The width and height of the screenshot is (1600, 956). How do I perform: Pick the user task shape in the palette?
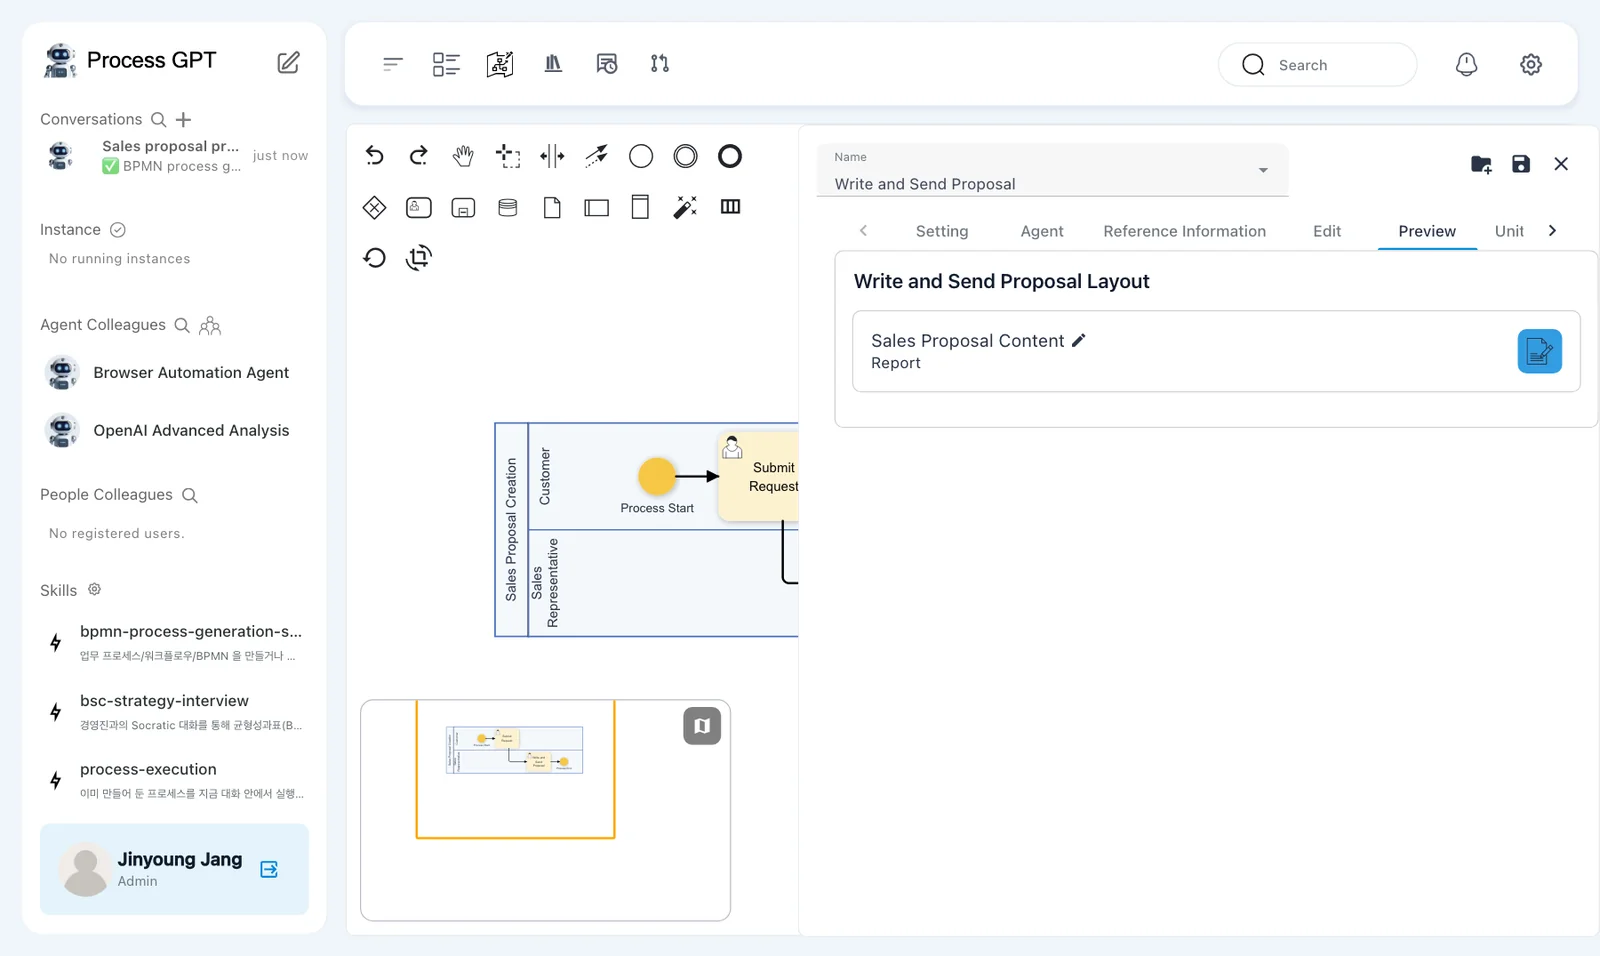click(419, 208)
